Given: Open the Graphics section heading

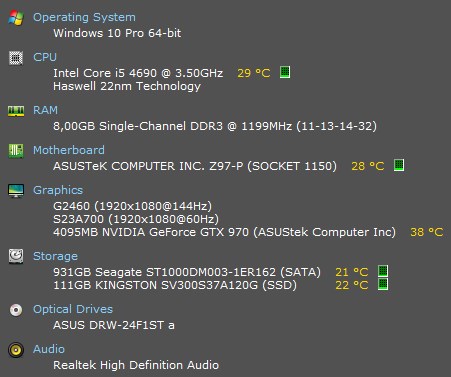Looking at the screenshot, I should [58, 190].
